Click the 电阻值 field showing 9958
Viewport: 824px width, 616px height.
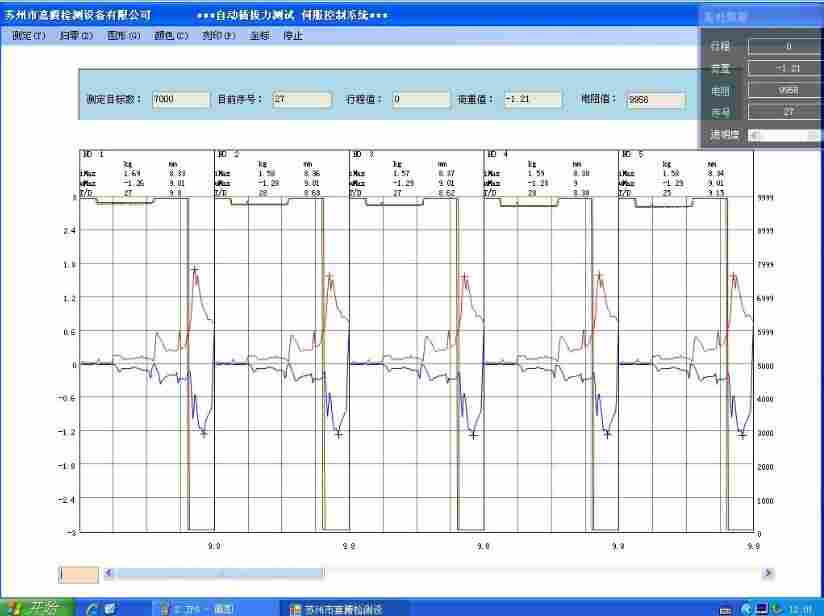655,100
